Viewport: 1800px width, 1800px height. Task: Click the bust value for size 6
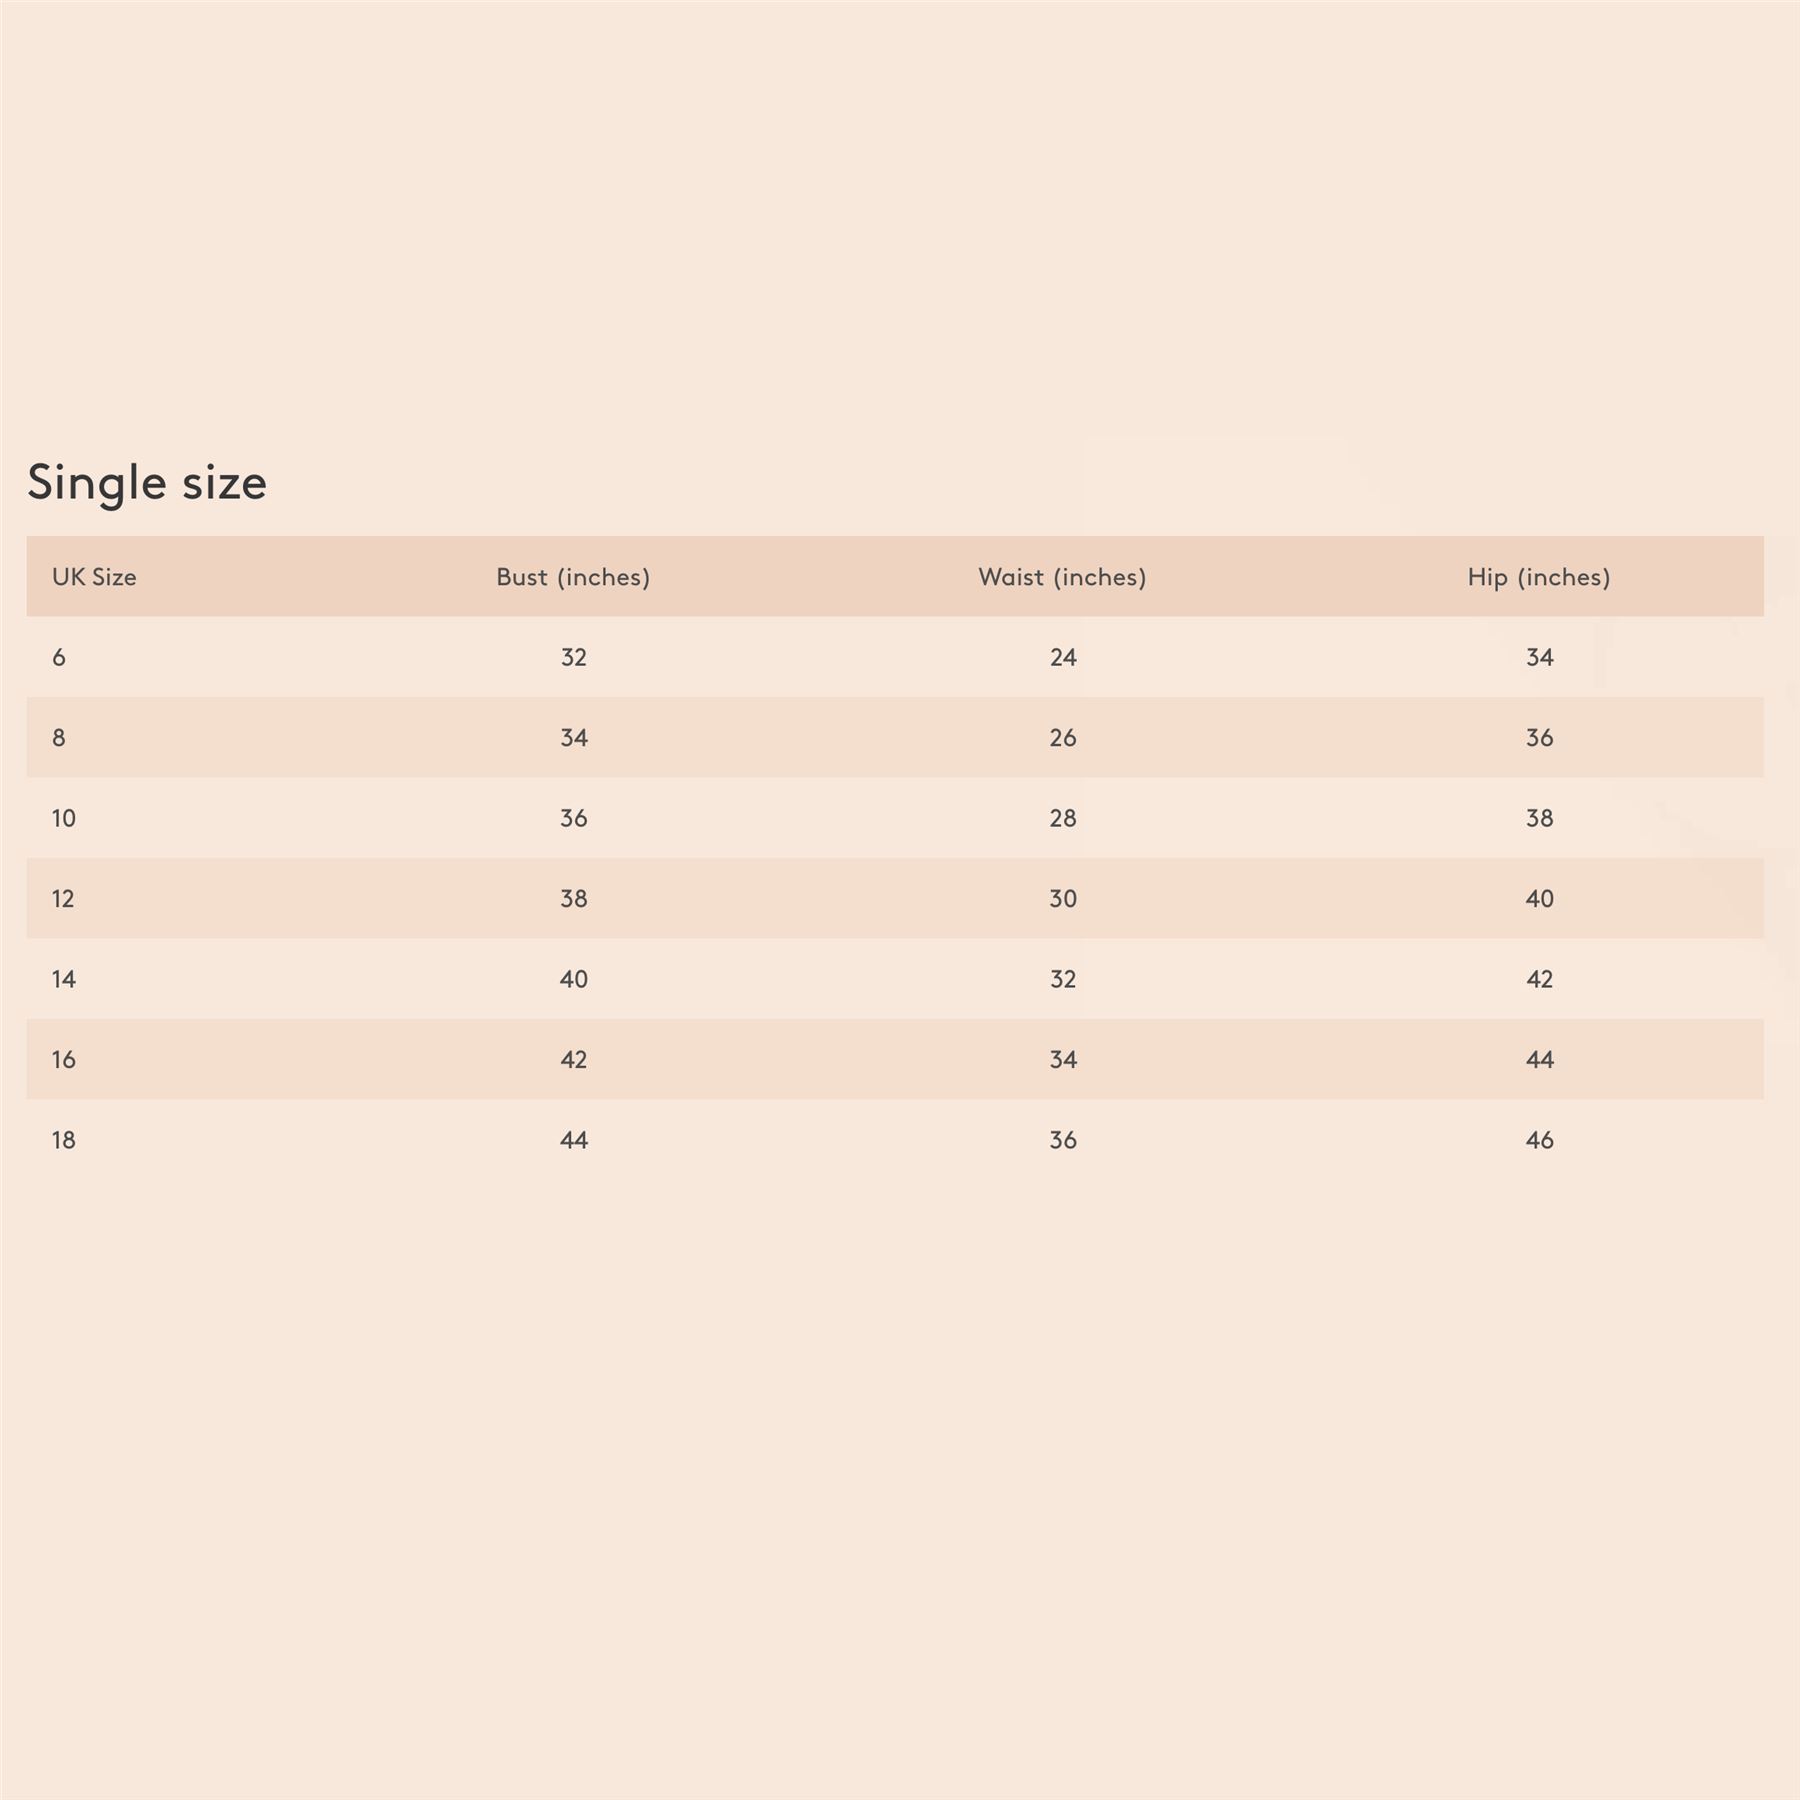pos(574,657)
